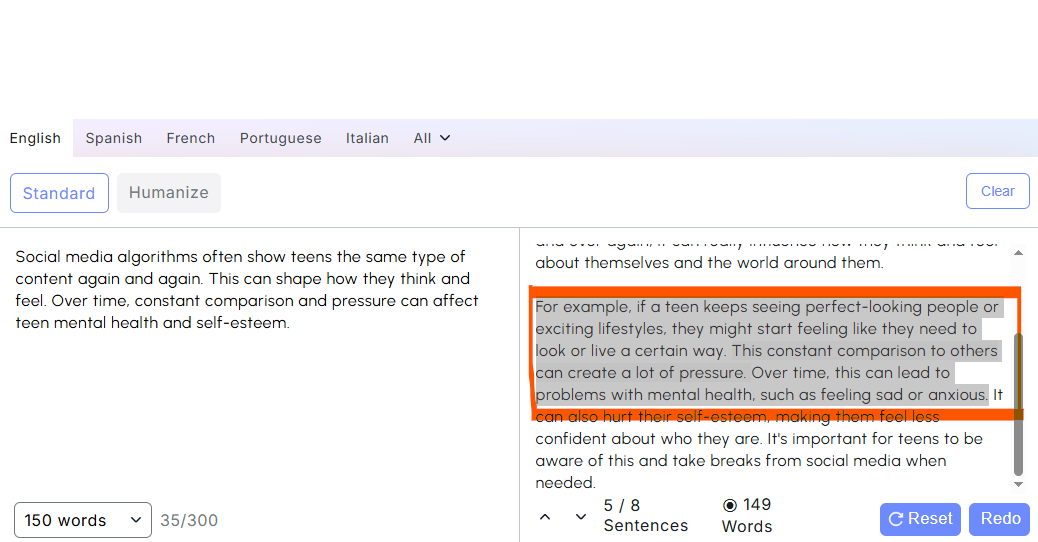
Task: Expand the All languages dropdown
Action: [432, 138]
